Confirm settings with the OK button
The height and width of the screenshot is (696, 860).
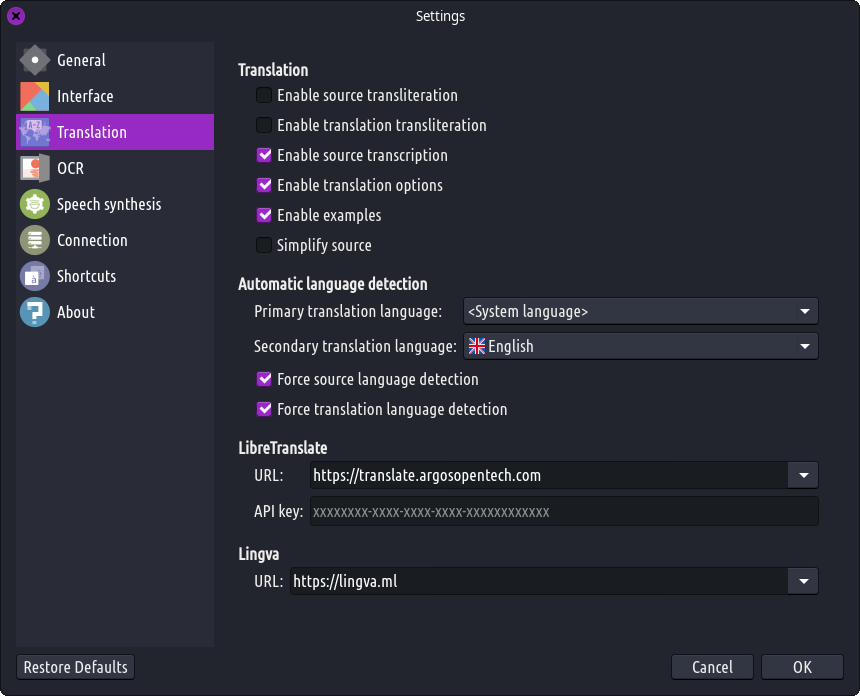[x=802, y=667]
